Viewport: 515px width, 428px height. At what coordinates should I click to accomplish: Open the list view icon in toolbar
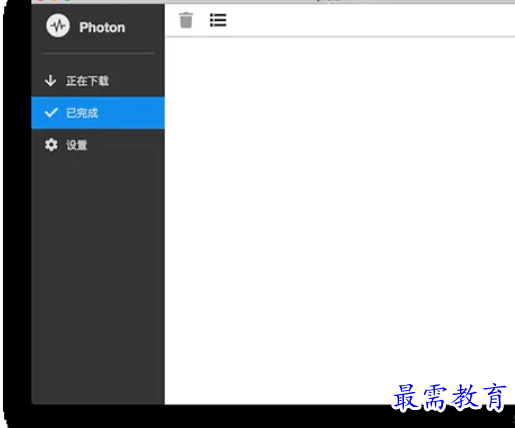tap(218, 20)
